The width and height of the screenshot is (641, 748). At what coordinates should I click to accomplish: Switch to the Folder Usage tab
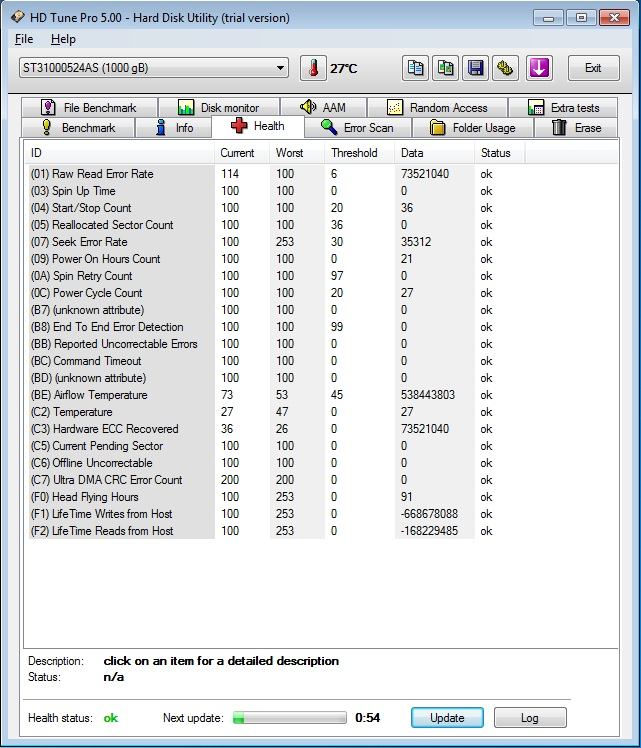[x=473, y=128]
